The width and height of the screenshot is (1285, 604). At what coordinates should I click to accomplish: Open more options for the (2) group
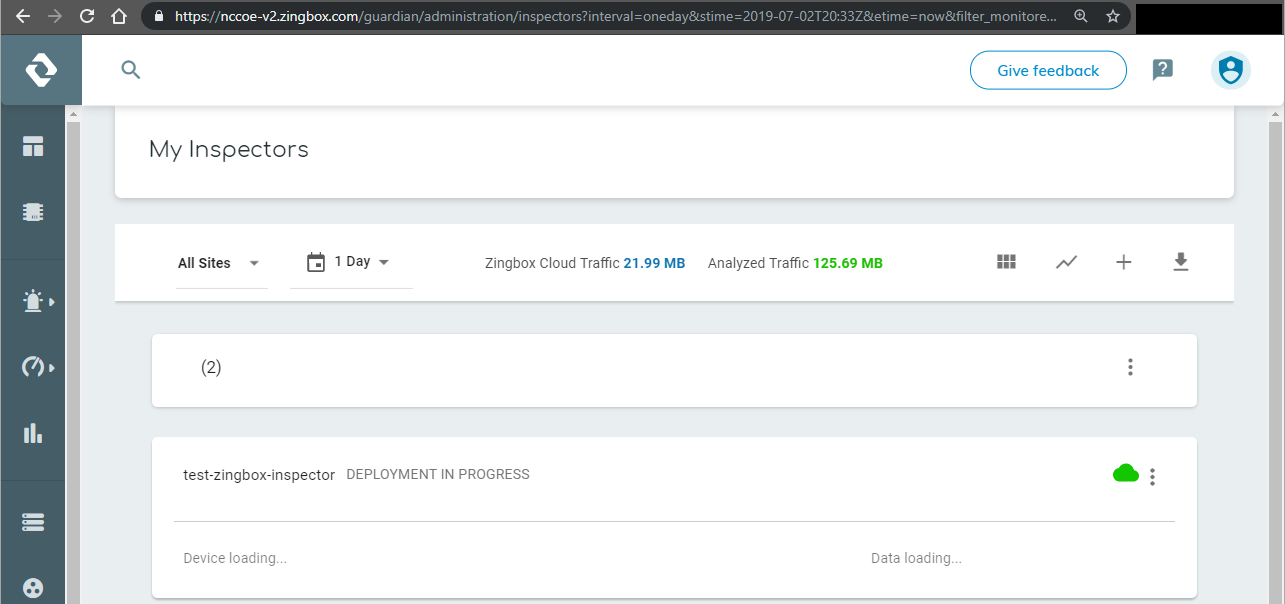(x=1130, y=367)
